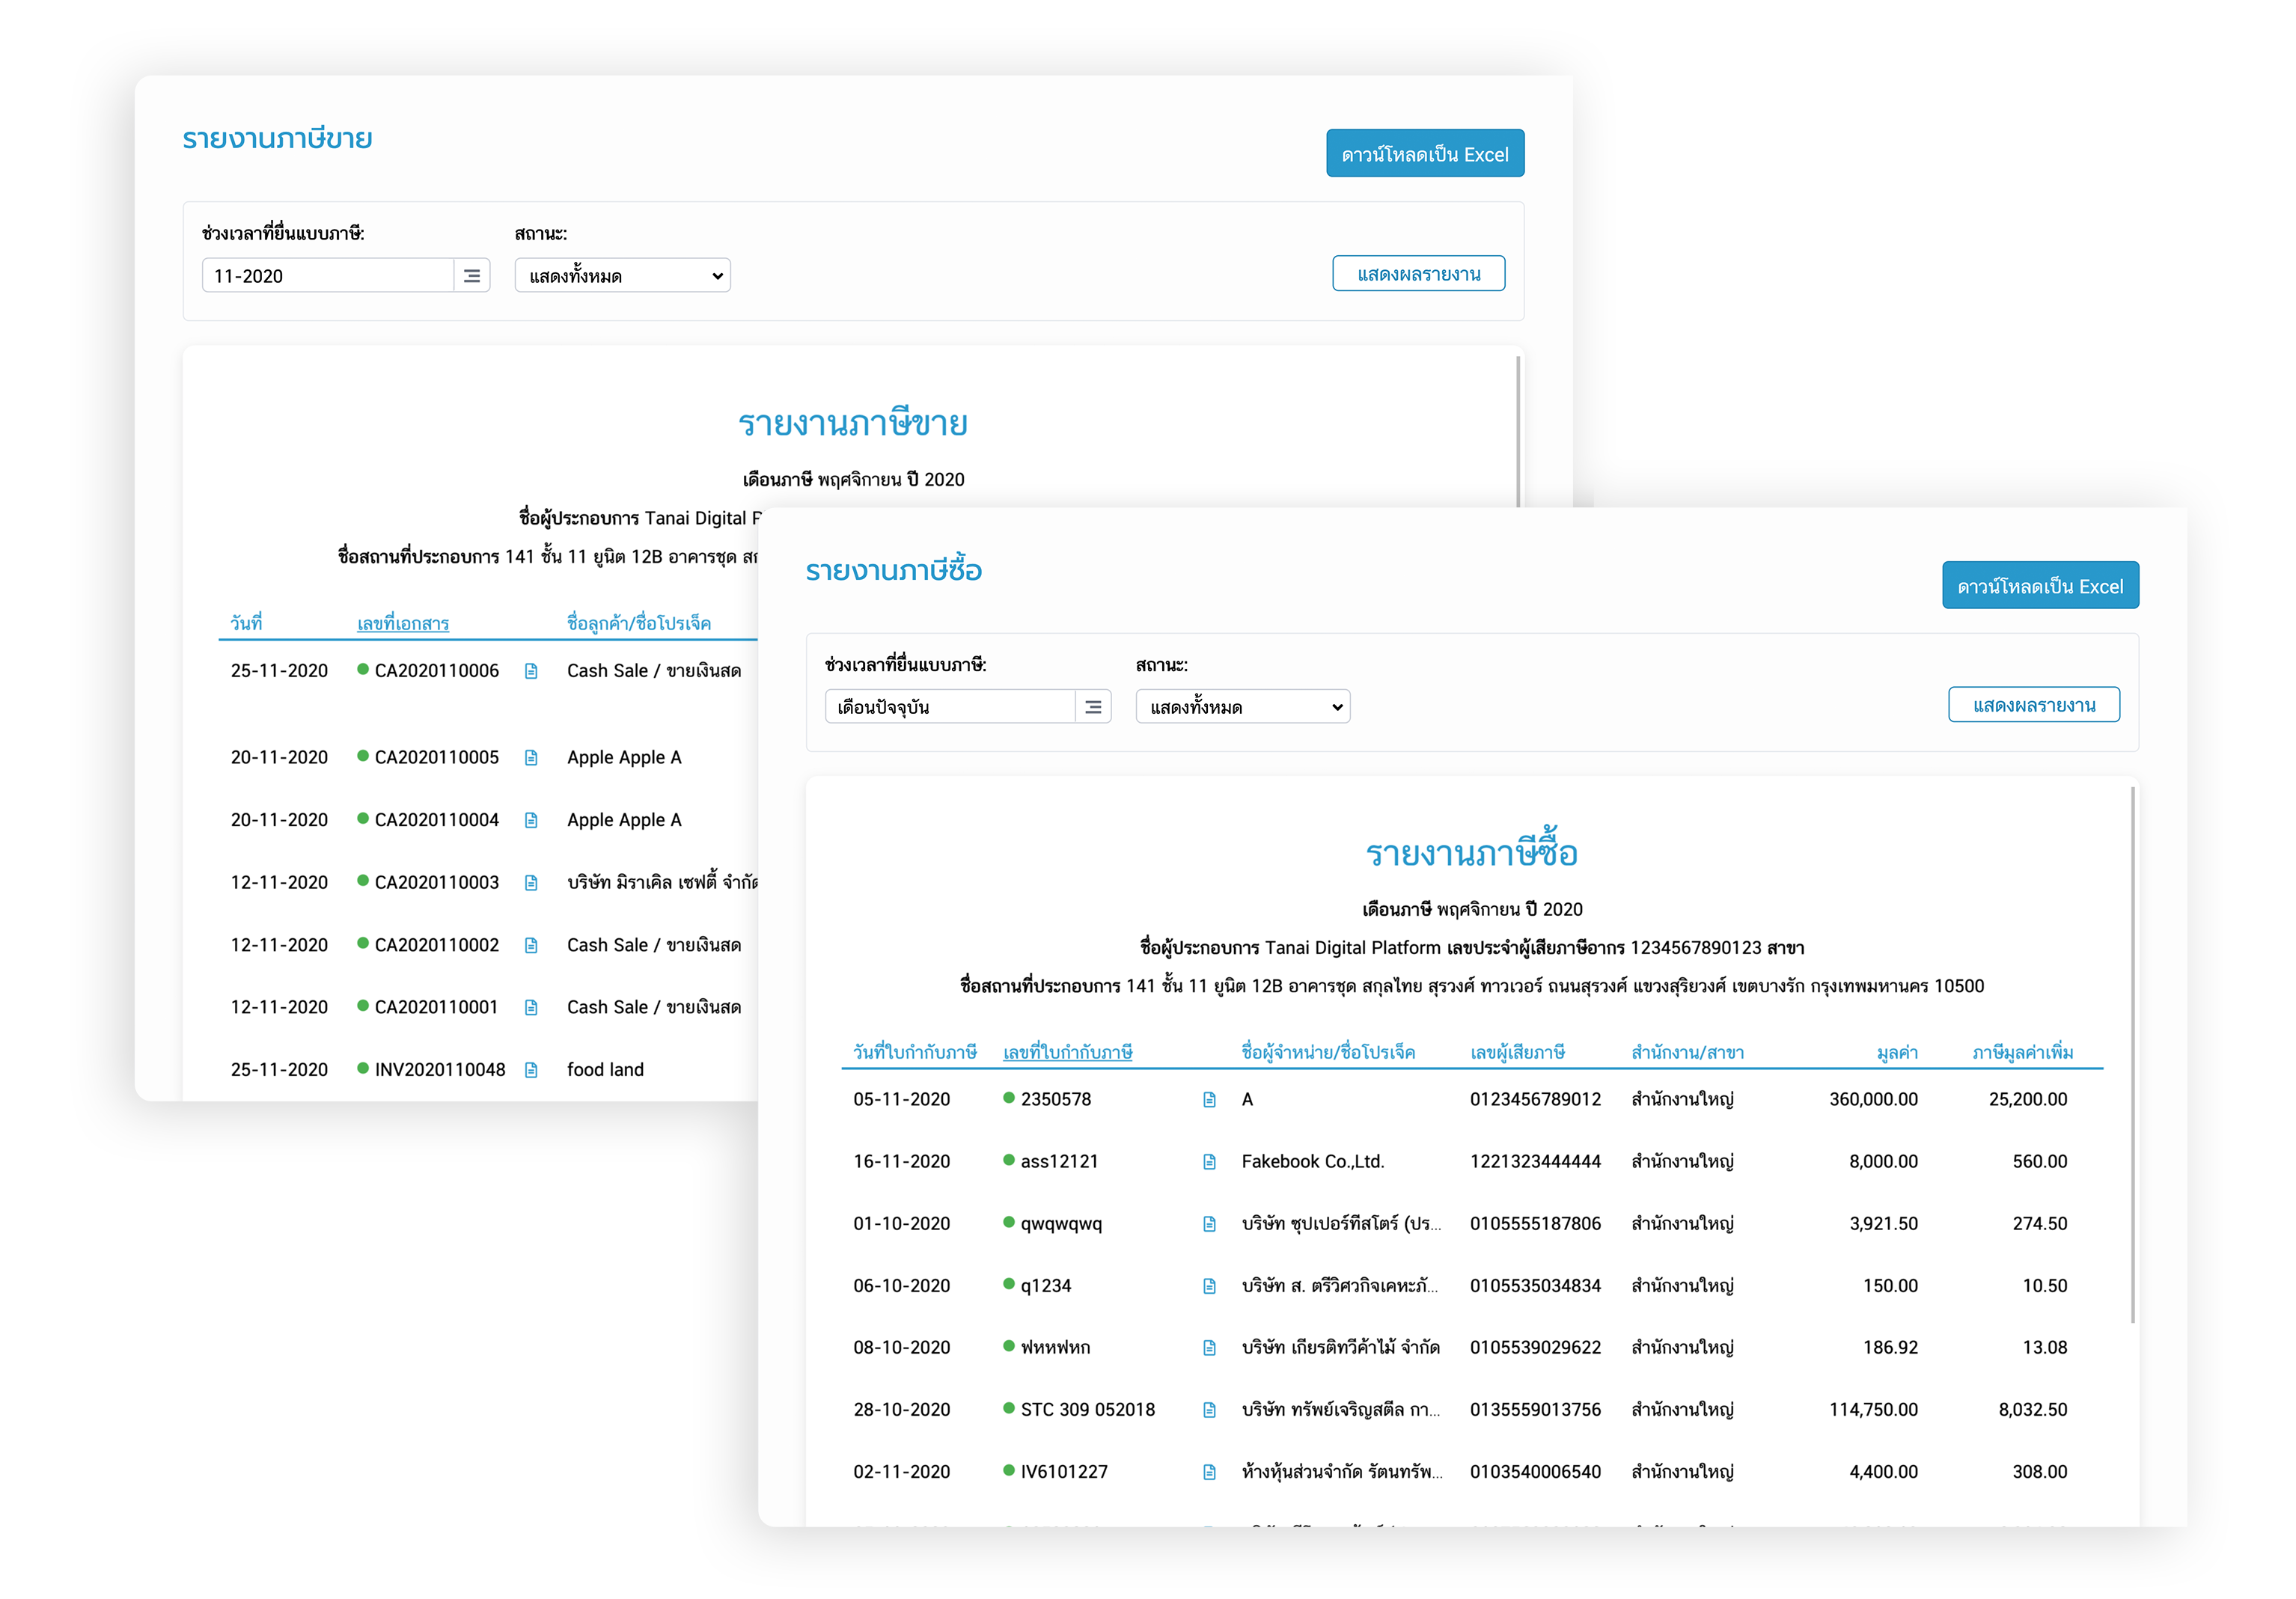Screen dimensions: 2296x1599
Task: Click invoice date 02-11-2020
Action: tap(901, 1472)
